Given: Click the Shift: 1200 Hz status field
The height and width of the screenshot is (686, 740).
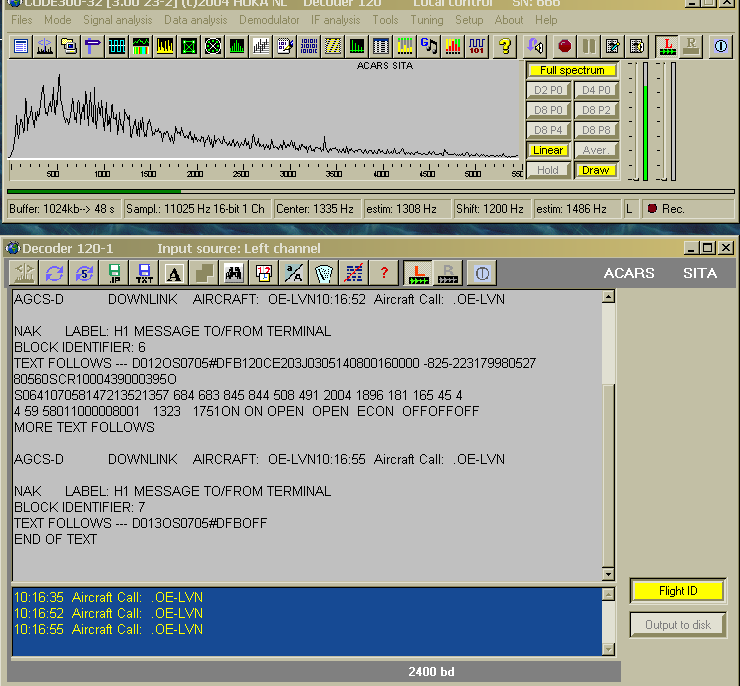Looking at the screenshot, I should [x=490, y=209].
